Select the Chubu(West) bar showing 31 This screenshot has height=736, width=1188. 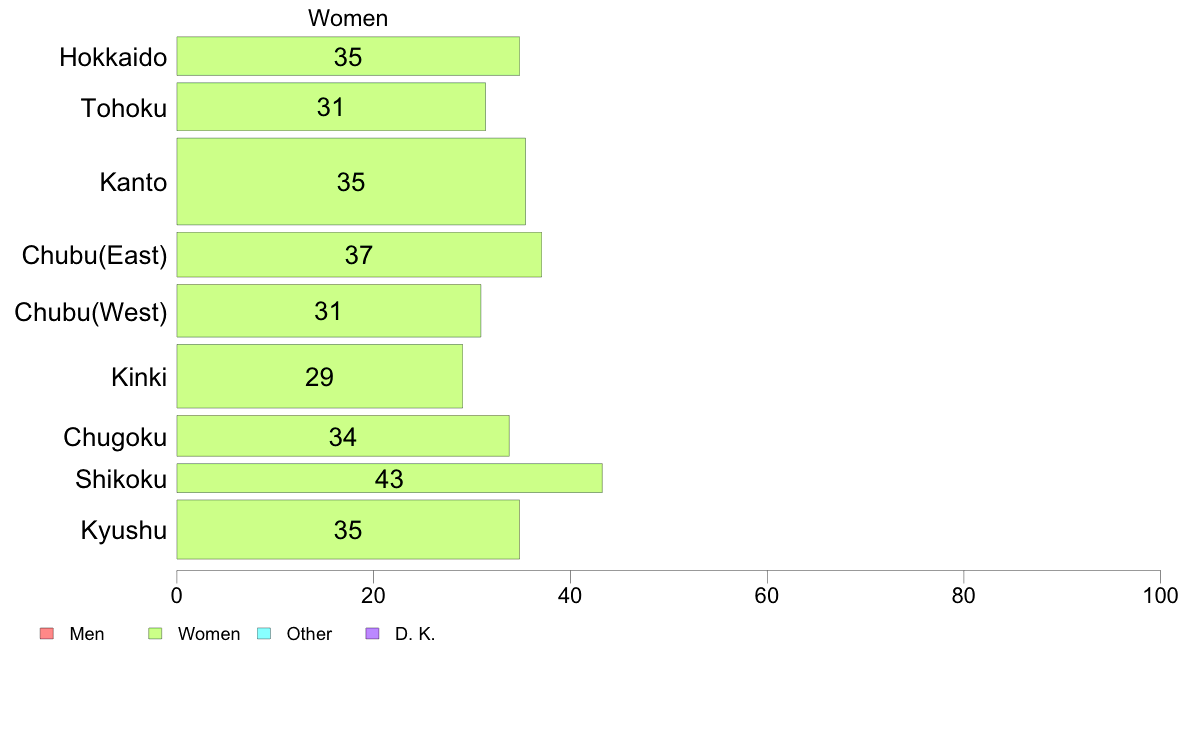329,311
